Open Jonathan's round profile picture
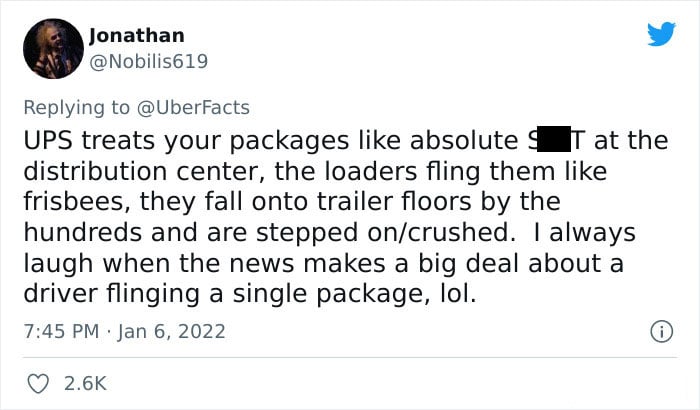Screen dimensions: 700x410 (x=53, y=49)
